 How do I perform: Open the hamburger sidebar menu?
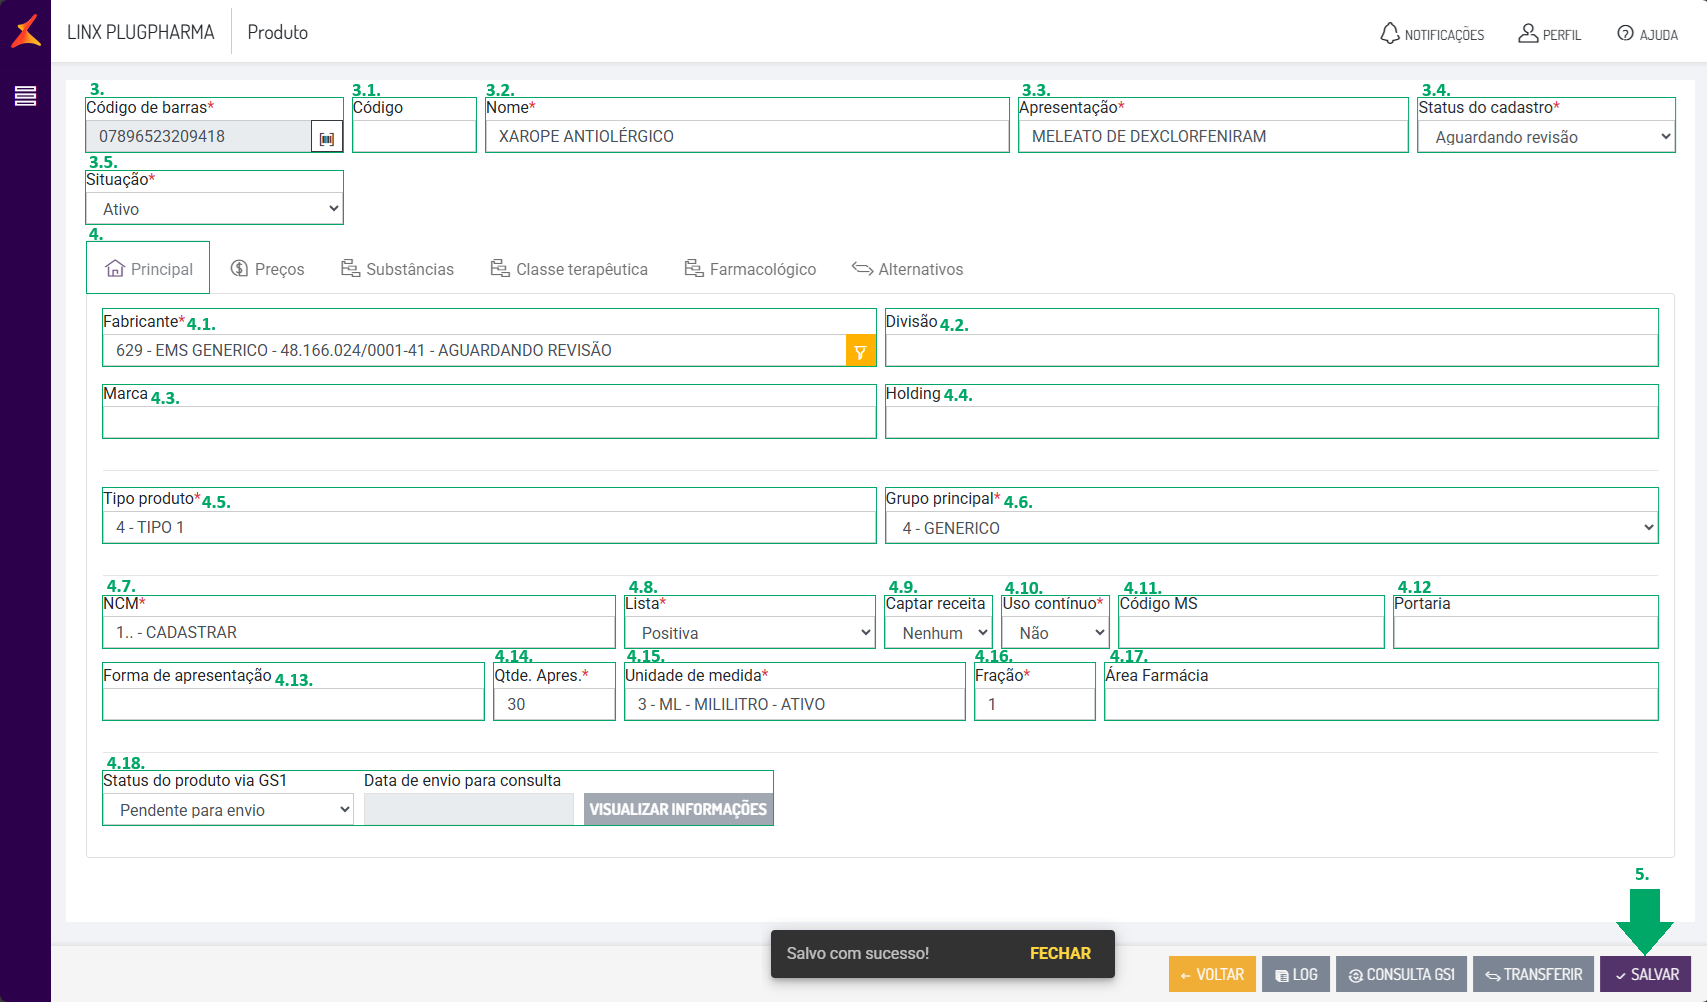click(x=25, y=96)
